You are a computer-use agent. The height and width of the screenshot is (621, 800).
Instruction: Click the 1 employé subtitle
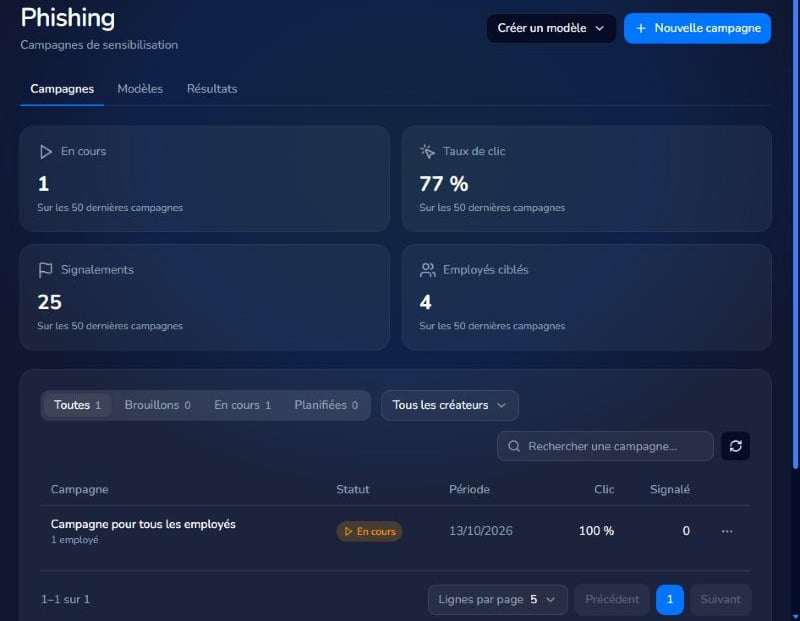(74, 540)
